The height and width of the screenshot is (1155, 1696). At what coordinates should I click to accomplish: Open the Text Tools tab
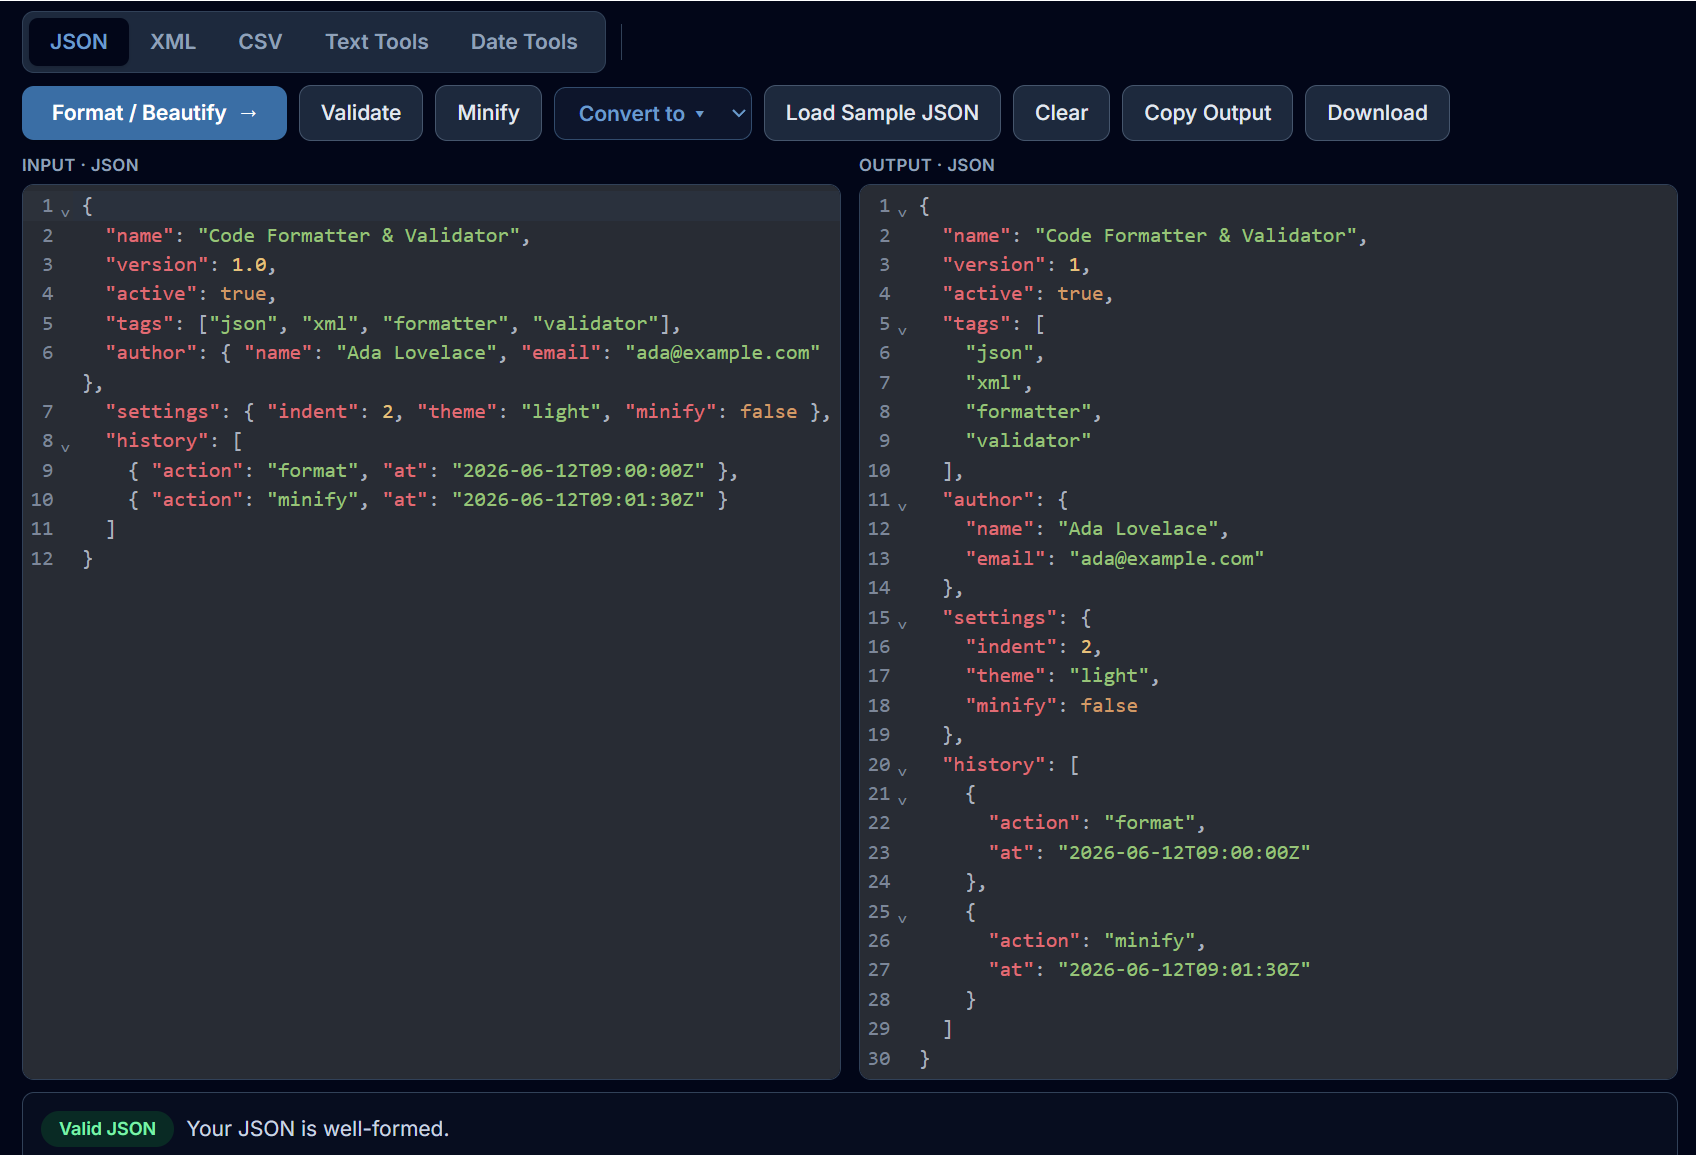point(377,42)
